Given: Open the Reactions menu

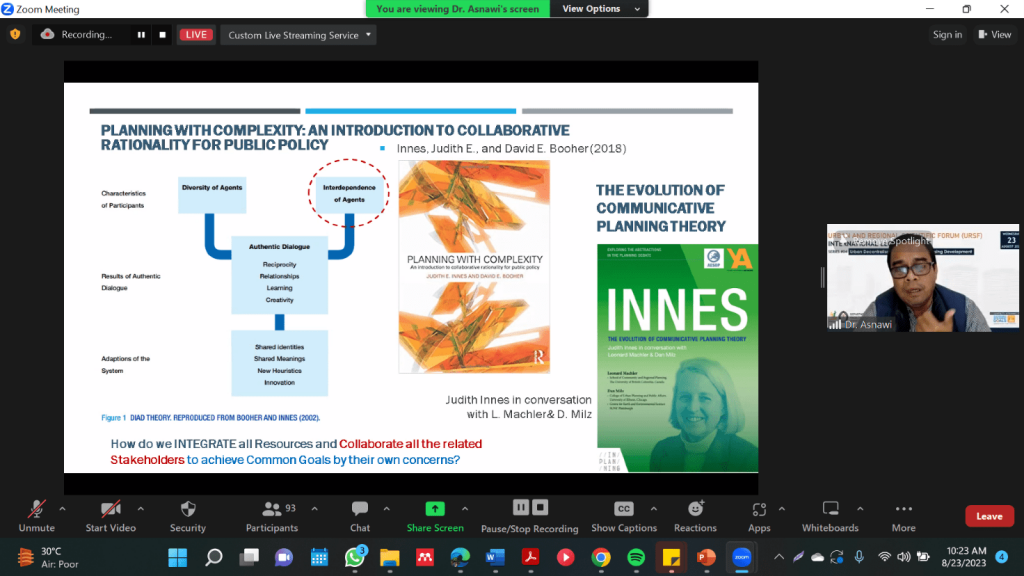Looking at the screenshot, I should pos(695,510).
